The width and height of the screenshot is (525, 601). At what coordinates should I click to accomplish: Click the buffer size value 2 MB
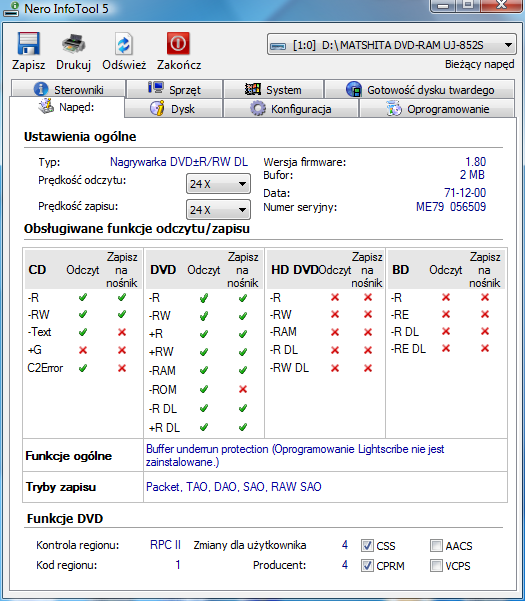[472, 175]
